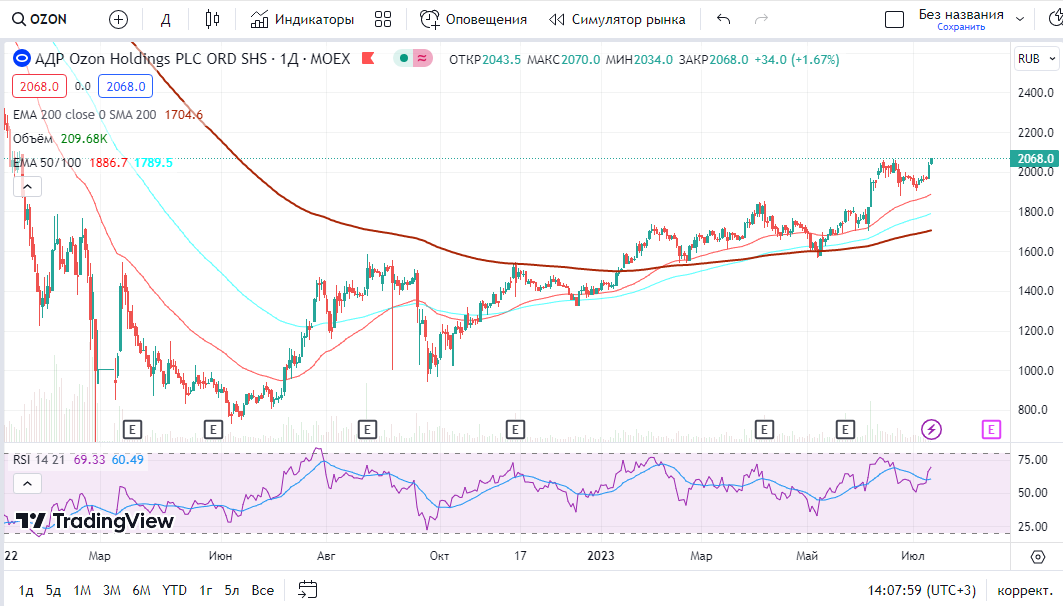
Task: Click the cut-off icon right of Без названия
Action: [1056, 20]
